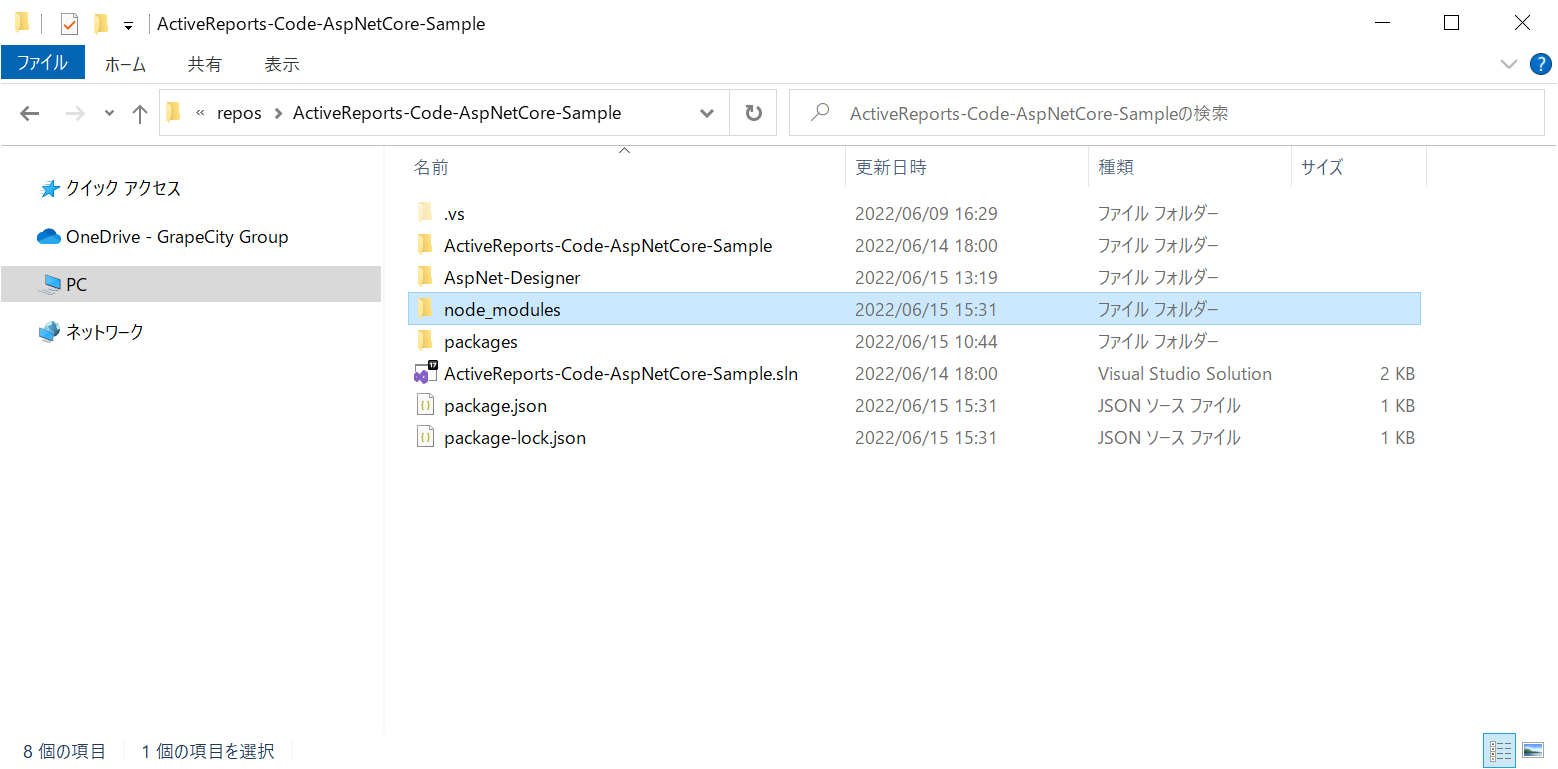Screen dimensions: 1558x769
Task: Select PC in navigation pane
Action: pyautogui.click(x=191, y=284)
